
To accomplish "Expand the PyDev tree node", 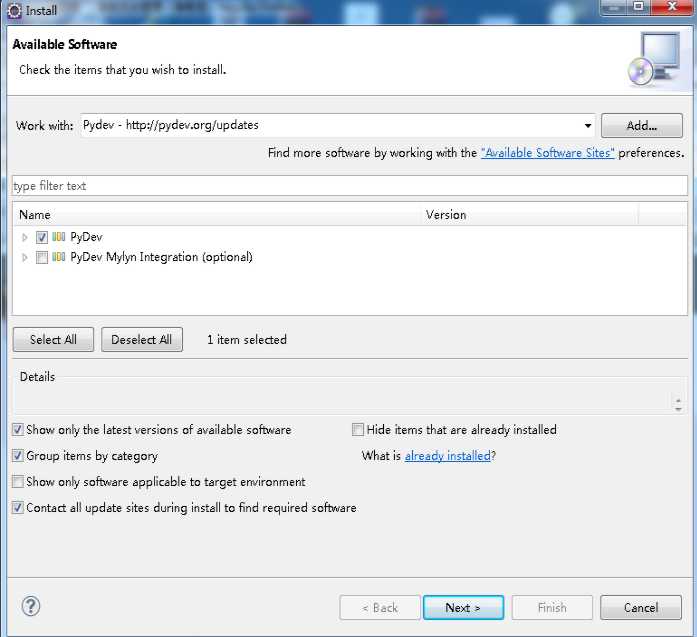I will pyautogui.click(x=25, y=237).
